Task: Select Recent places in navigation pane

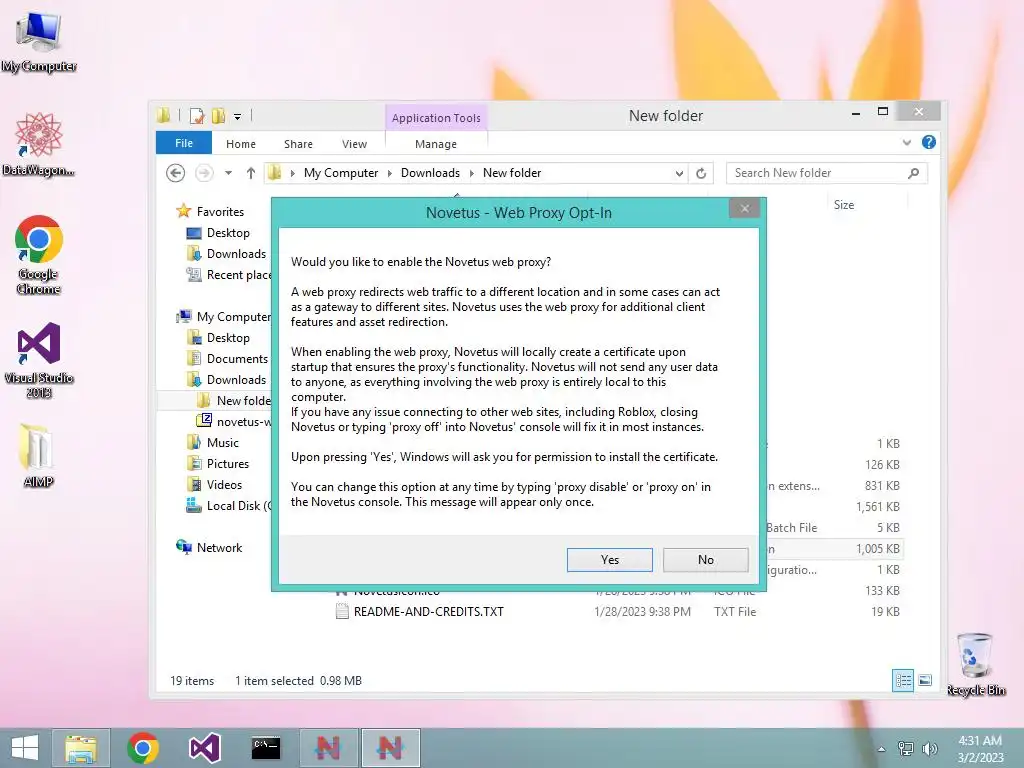Action: [x=229, y=275]
